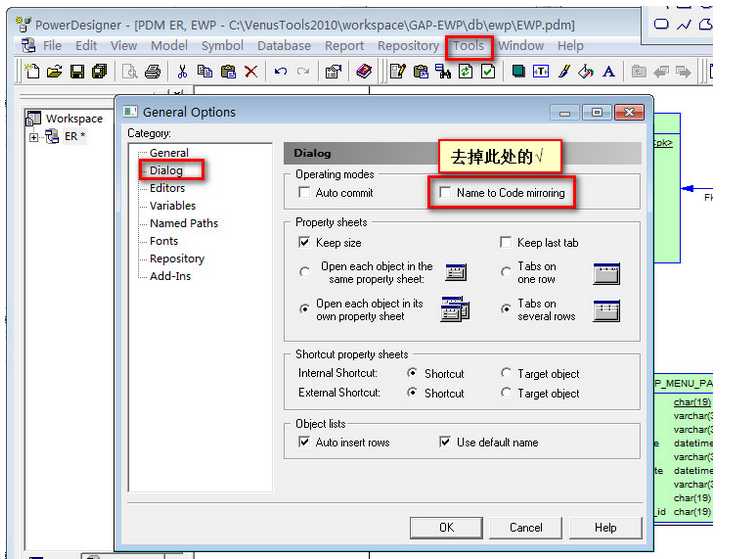The height and width of the screenshot is (559, 732).
Task: Open the Database menu
Action: tap(284, 46)
